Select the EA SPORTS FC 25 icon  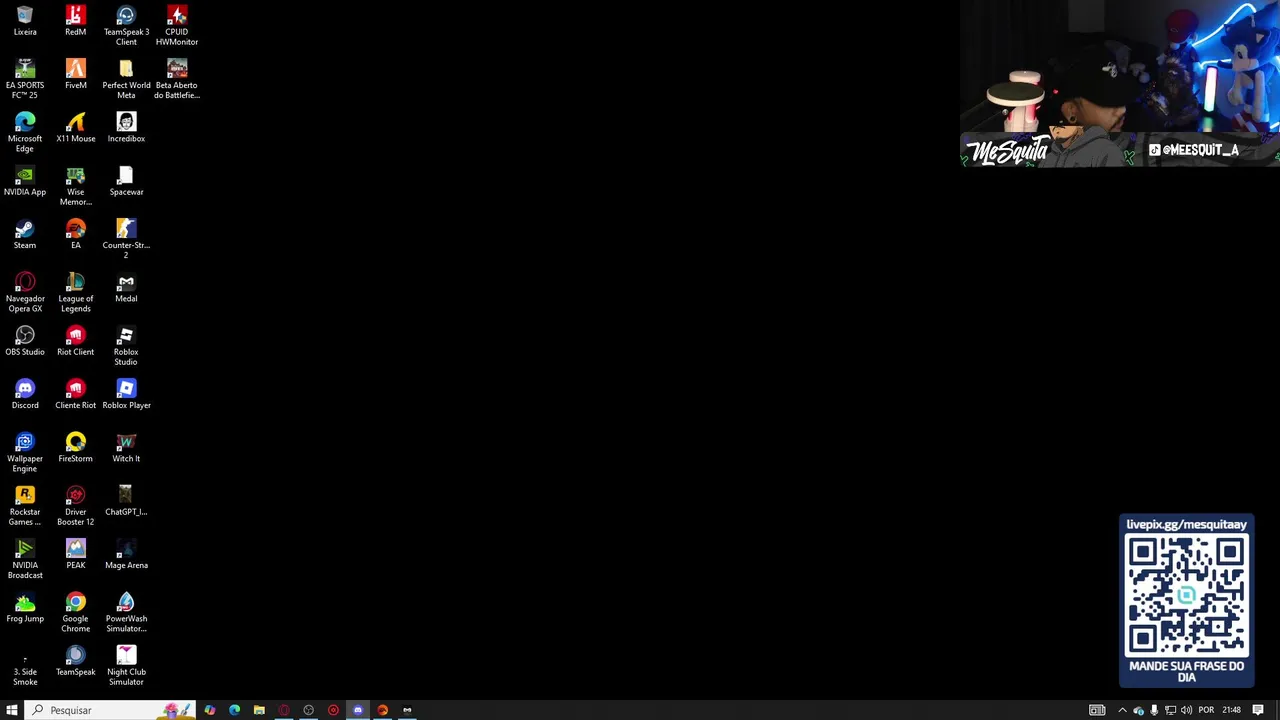coord(25,78)
